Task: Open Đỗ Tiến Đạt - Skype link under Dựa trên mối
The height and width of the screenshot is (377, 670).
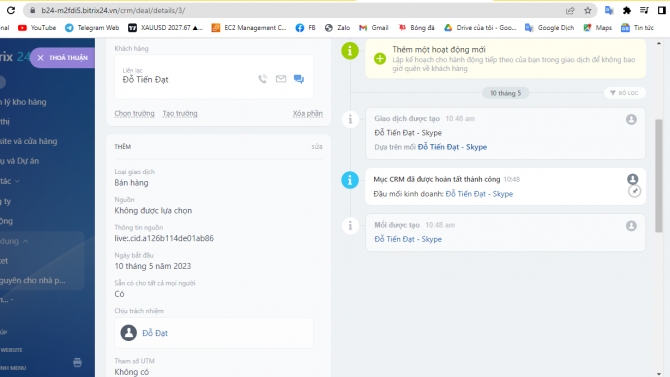Action: coord(452,147)
